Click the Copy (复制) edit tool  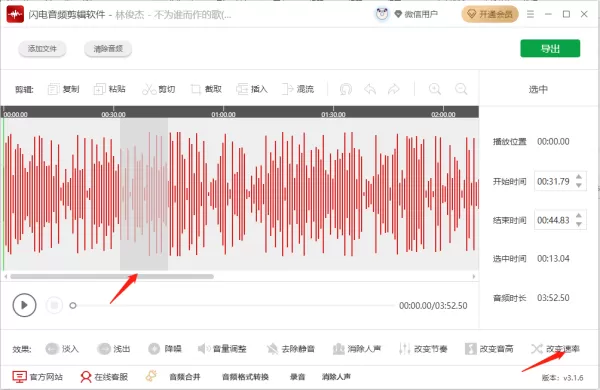[x=64, y=89]
